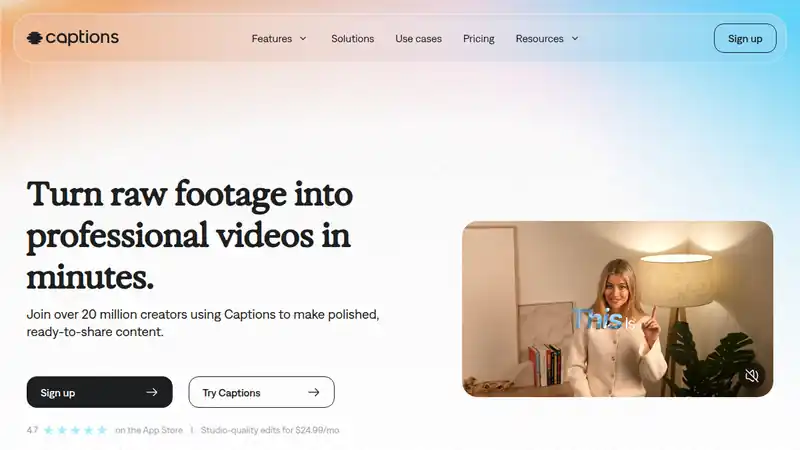The width and height of the screenshot is (800, 450).
Task: Go to Use cases
Action: (x=418, y=39)
